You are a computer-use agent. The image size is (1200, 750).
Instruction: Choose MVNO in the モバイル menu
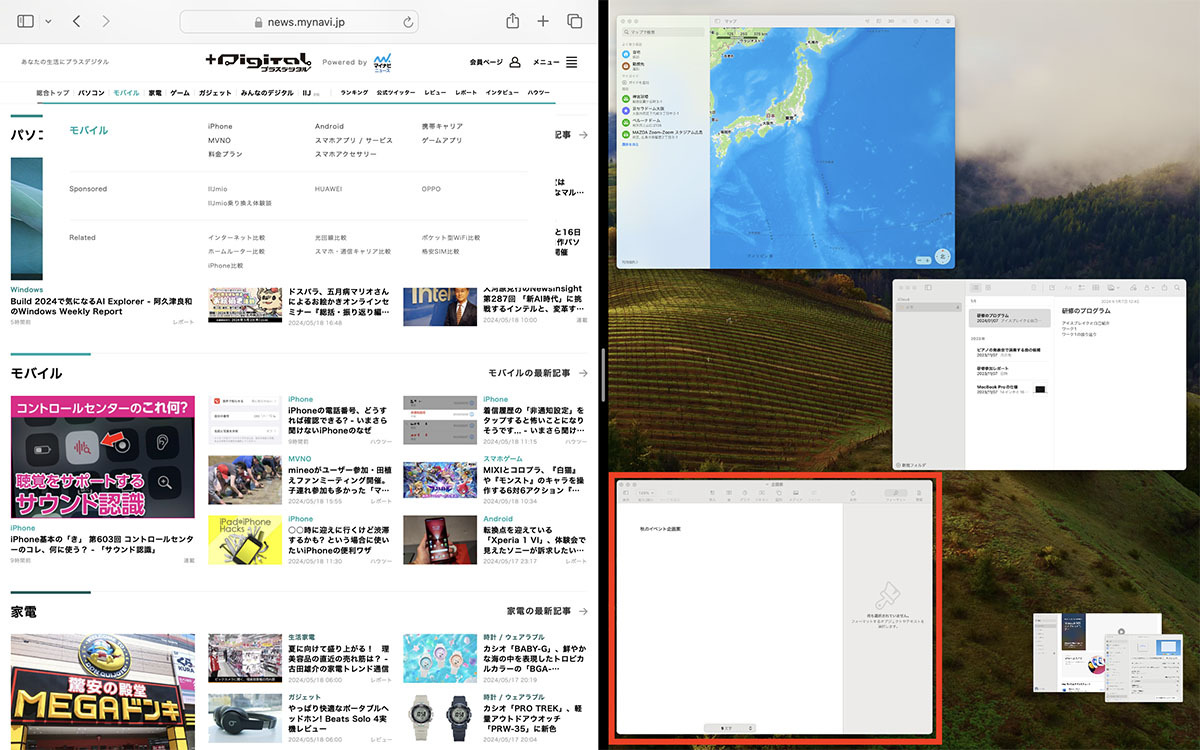(219, 141)
